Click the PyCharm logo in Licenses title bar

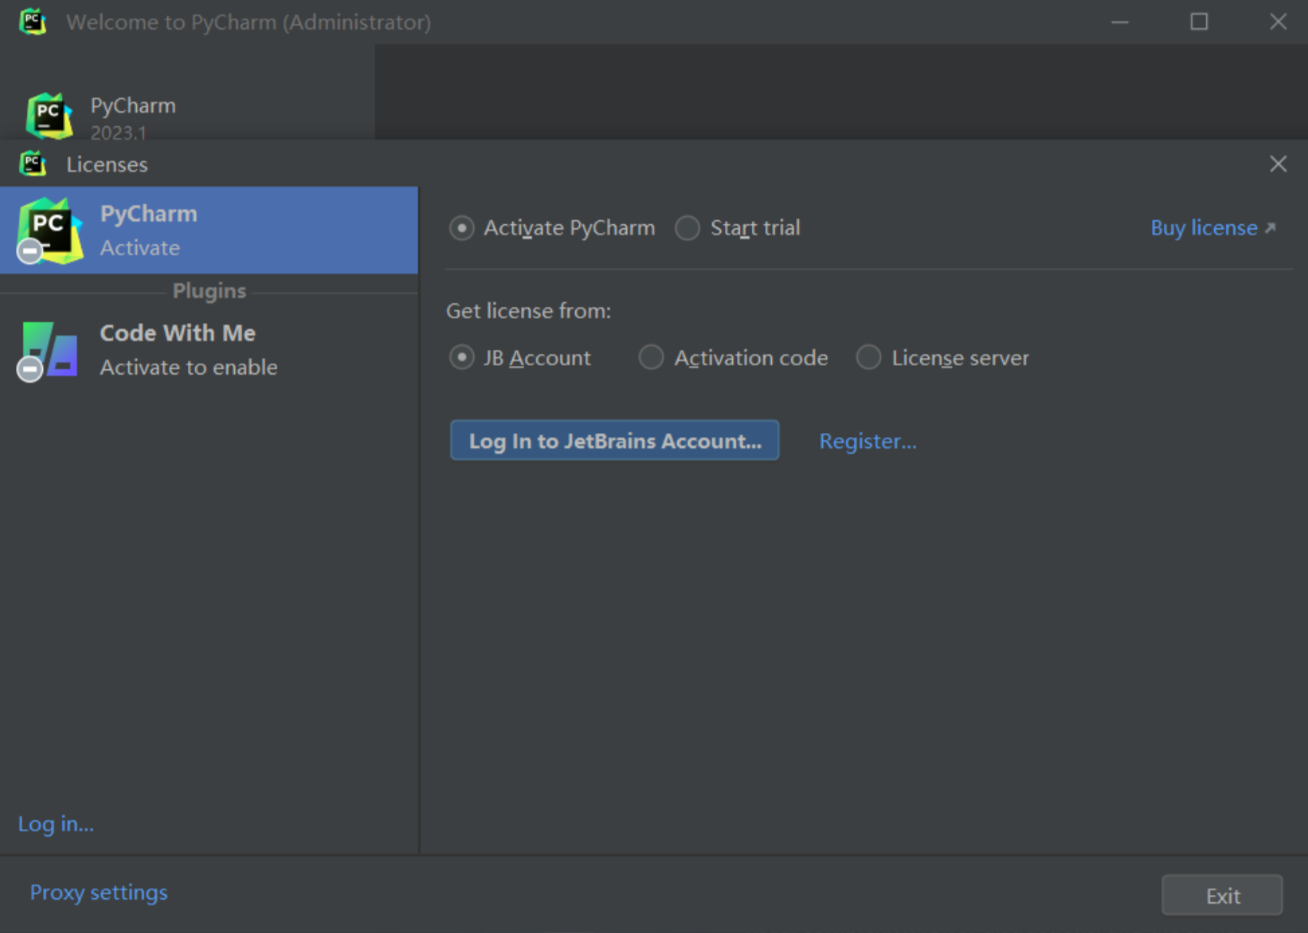[33, 164]
